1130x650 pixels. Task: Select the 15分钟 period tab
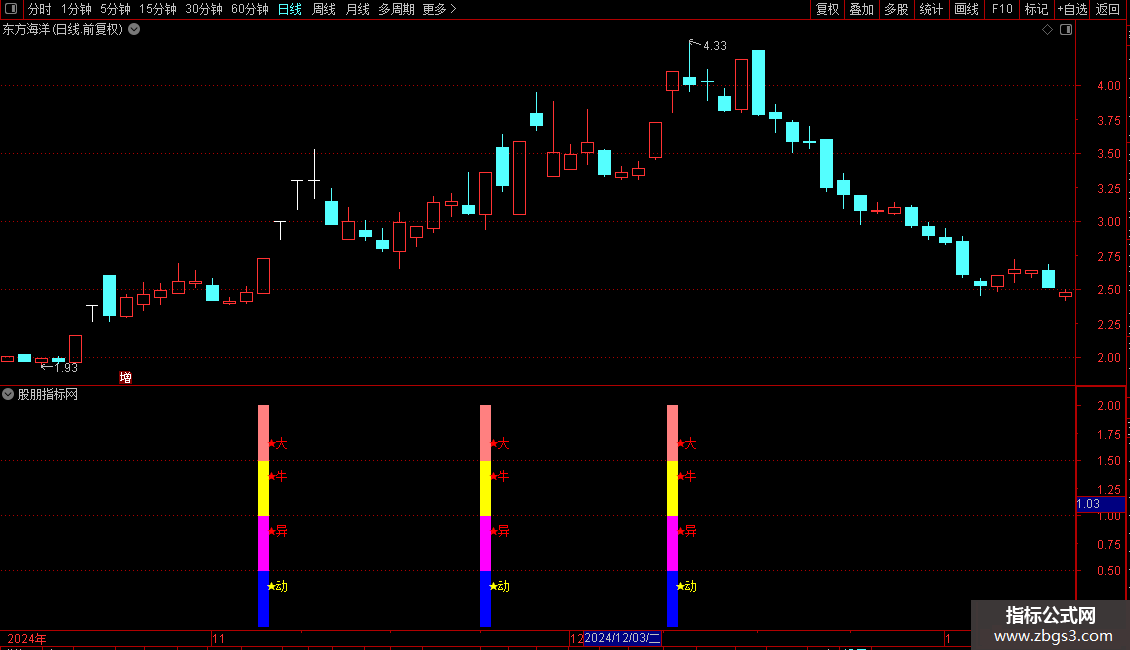click(158, 9)
